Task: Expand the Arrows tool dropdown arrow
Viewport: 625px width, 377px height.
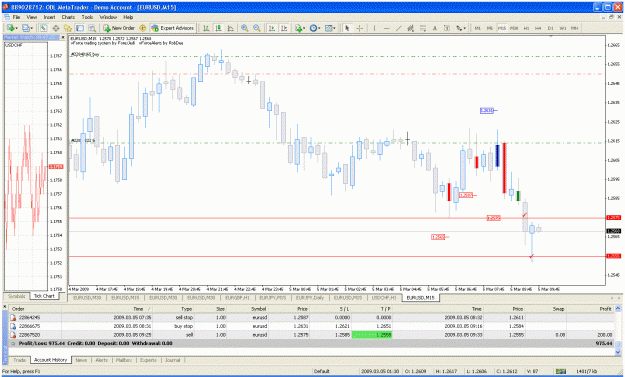Action: tap(465, 28)
